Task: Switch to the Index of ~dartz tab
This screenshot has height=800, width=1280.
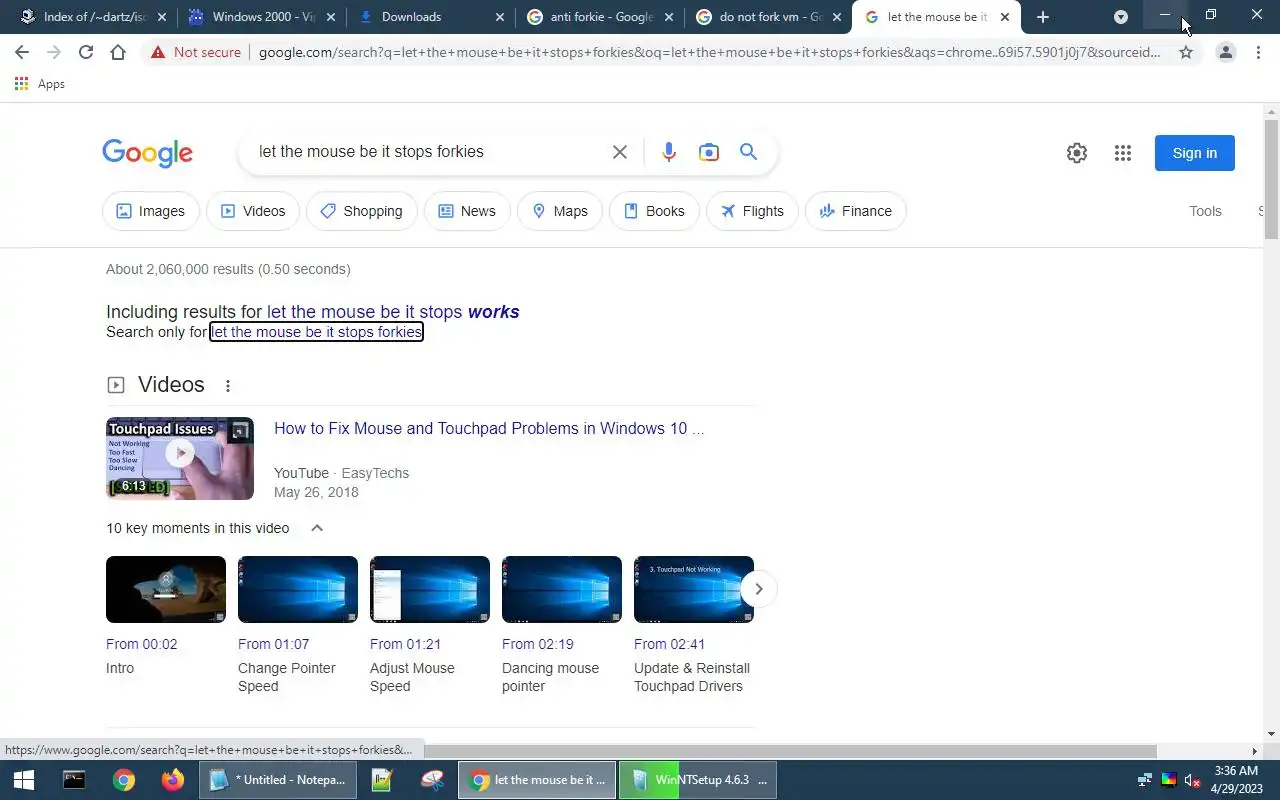Action: [x=92, y=17]
